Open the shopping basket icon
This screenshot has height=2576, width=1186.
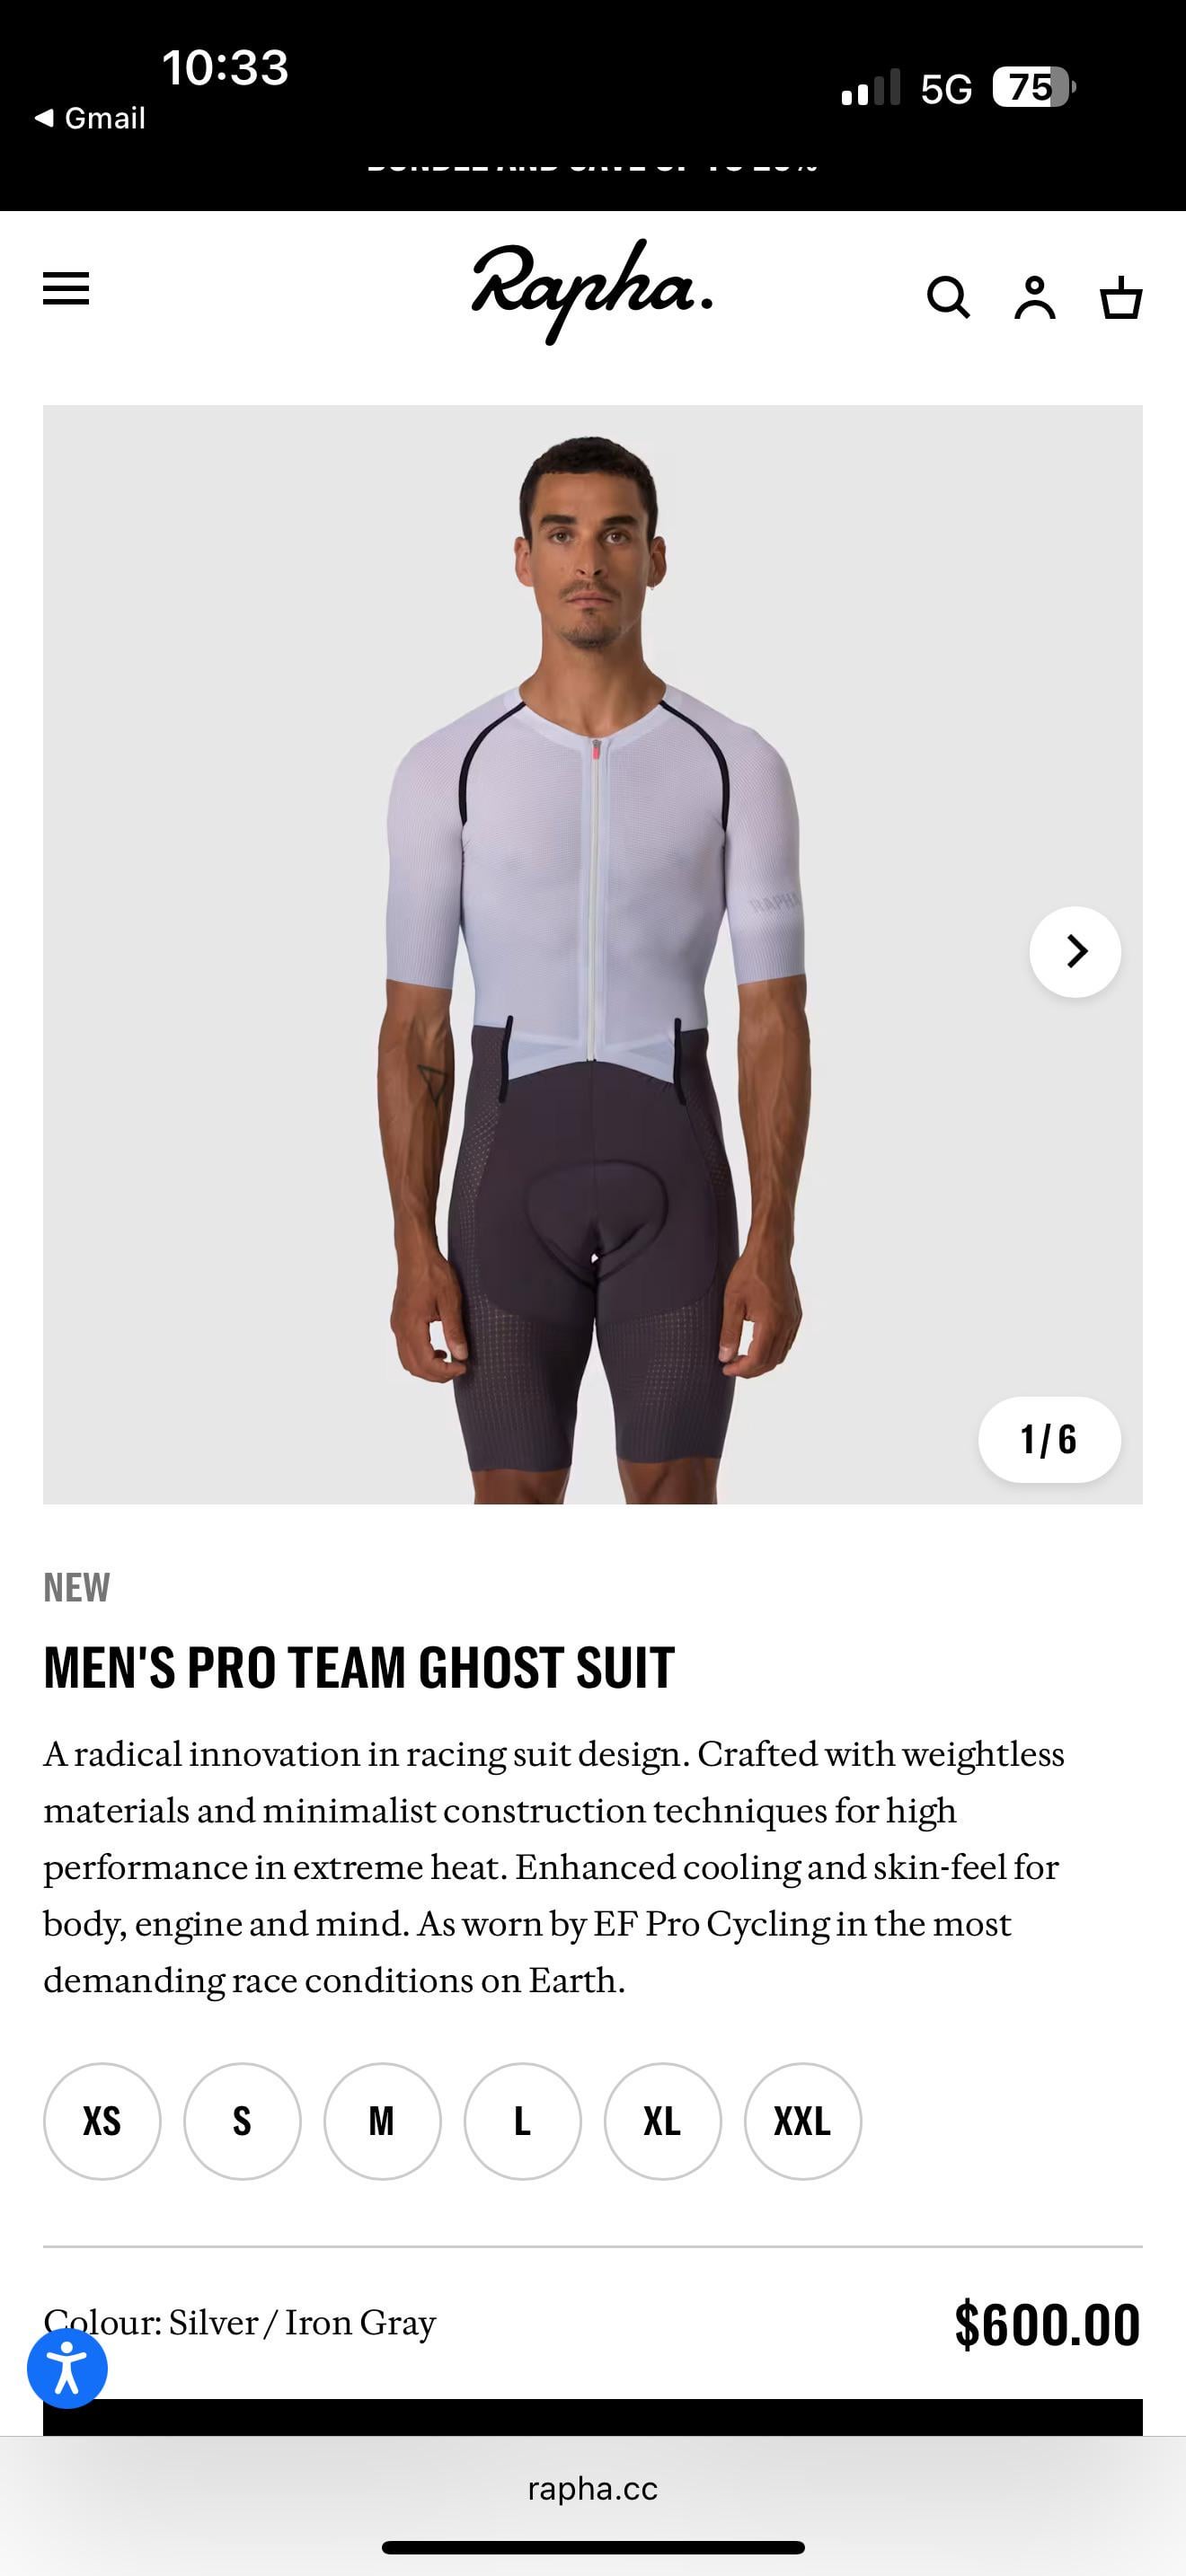1121,297
